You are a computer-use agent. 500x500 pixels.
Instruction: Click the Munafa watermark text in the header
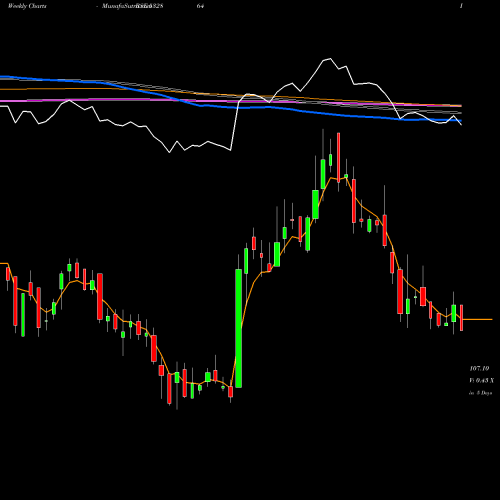point(132,6)
